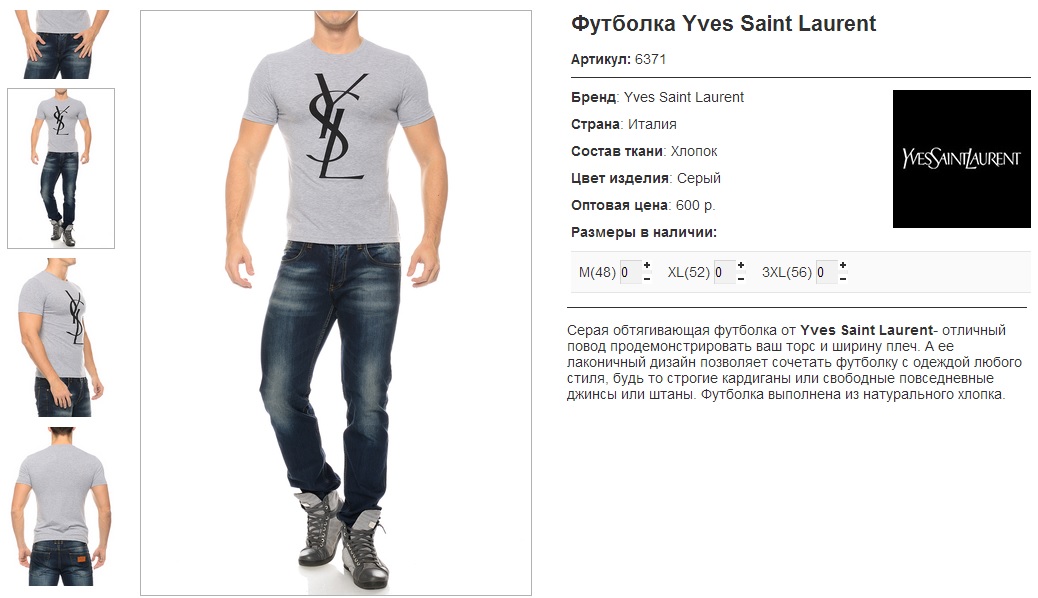Click the Футболка Yves Saint Laurent title
The height and width of the screenshot is (598, 1038).
tap(723, 24)
